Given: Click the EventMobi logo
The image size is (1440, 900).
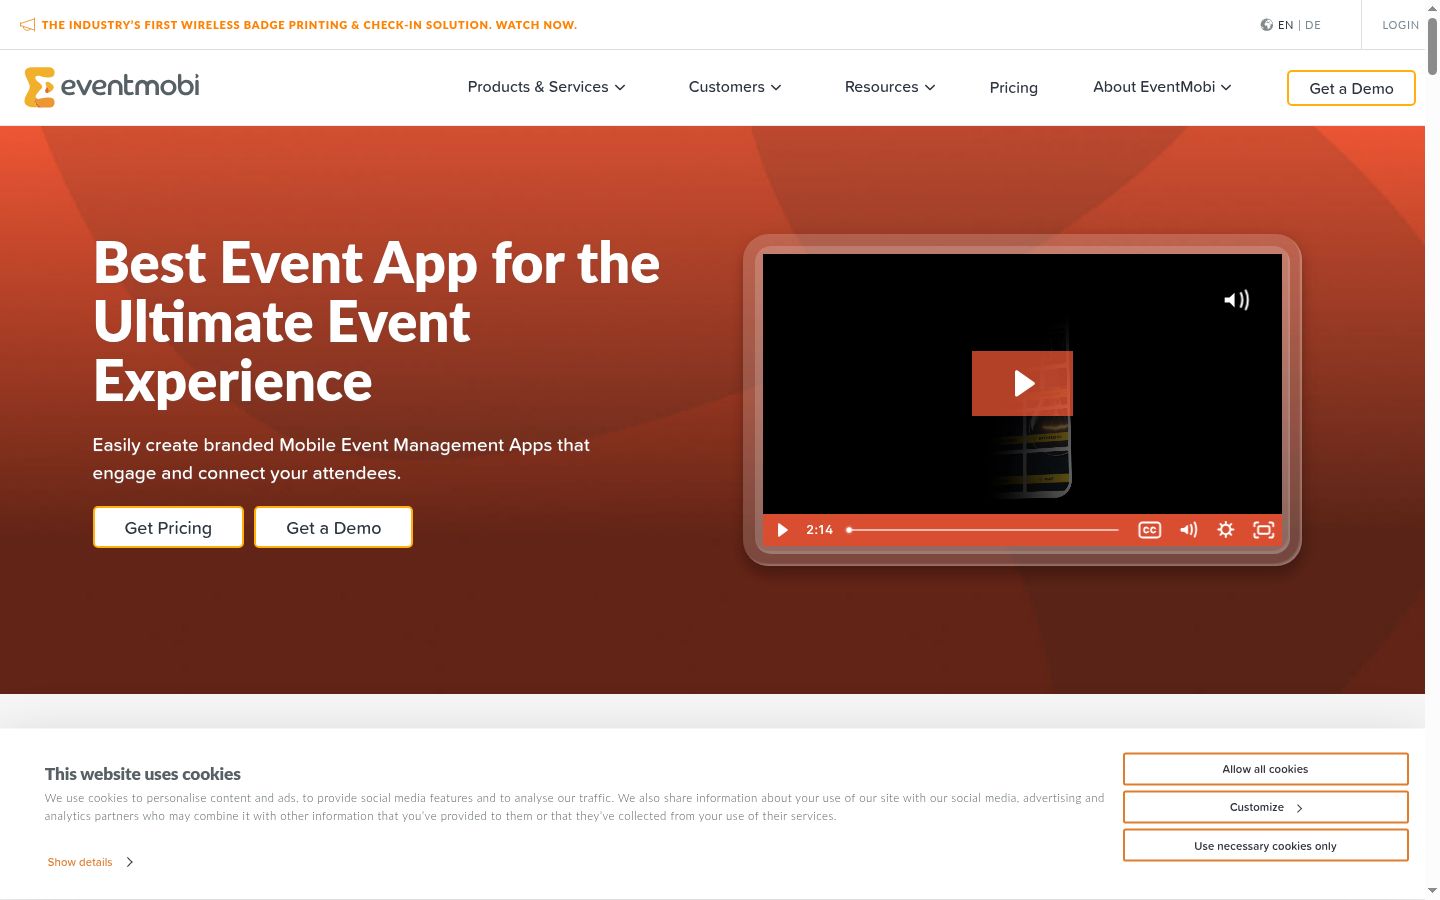Looking at the screenshot, I should click(112, 87).
